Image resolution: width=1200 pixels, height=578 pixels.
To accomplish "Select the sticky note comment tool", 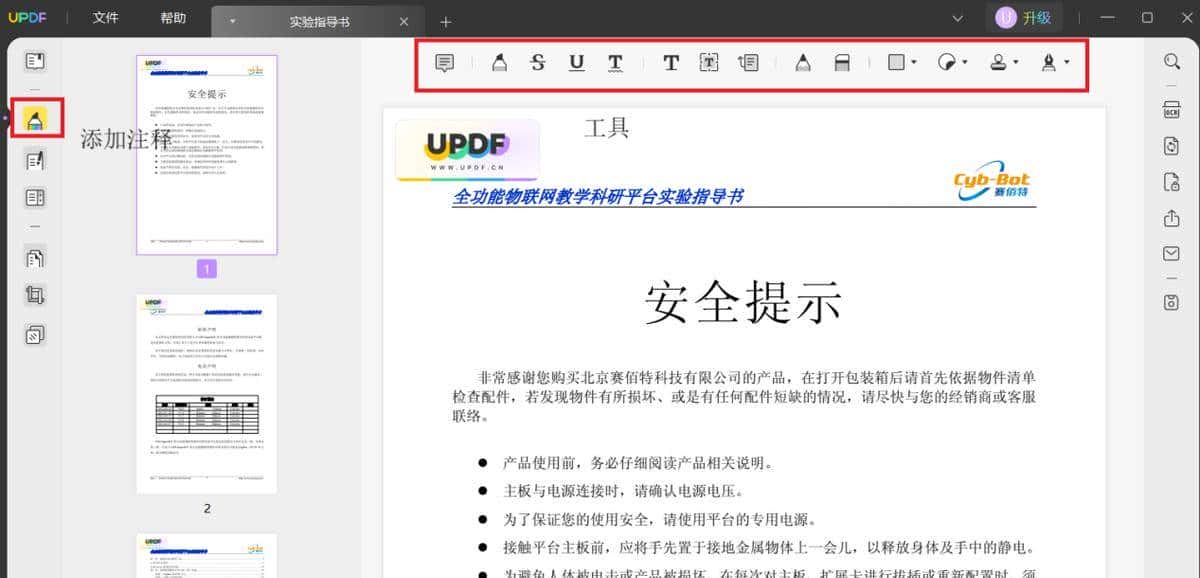I will pos(443,62).
